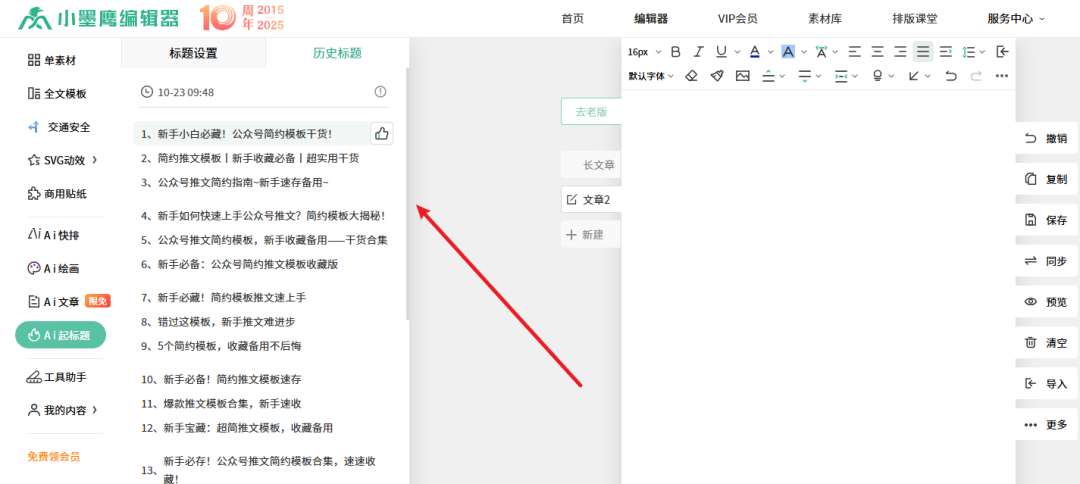Click 清空 to clear the content

coord(1046,342)
